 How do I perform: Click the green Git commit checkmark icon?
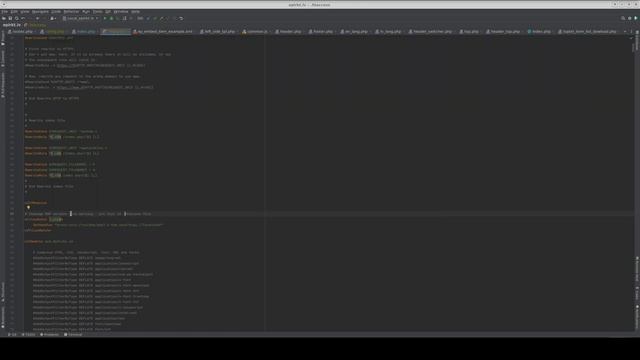(x=155, y=18)
